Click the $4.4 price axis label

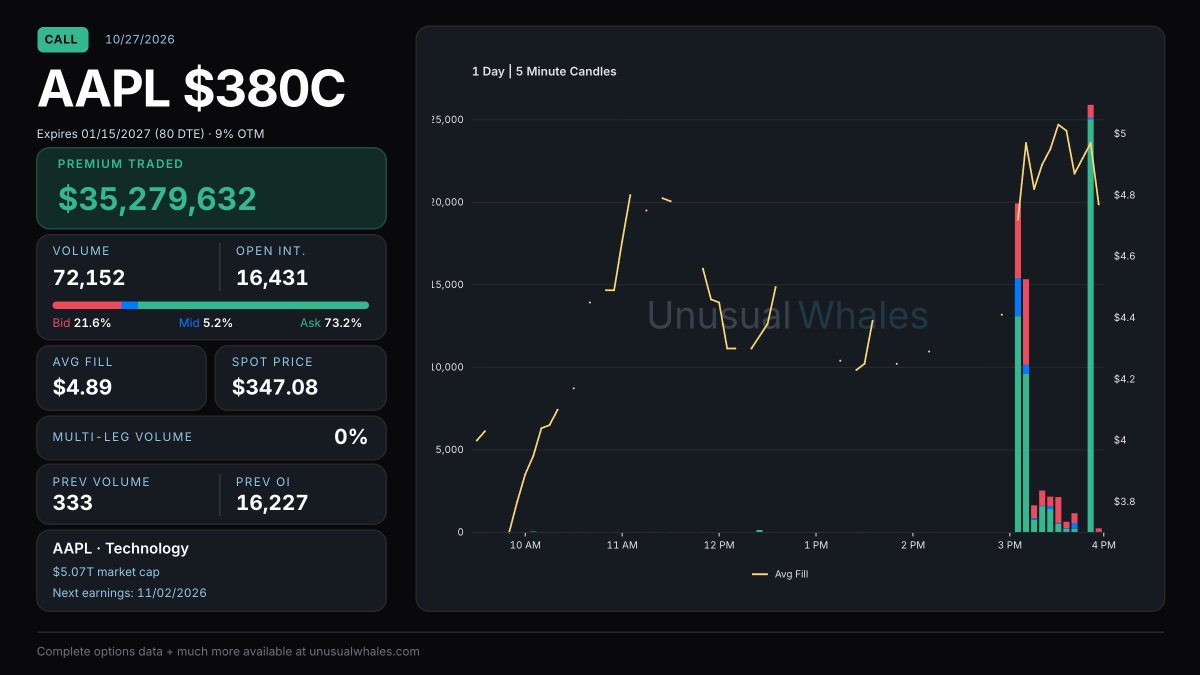[1125, 318]
